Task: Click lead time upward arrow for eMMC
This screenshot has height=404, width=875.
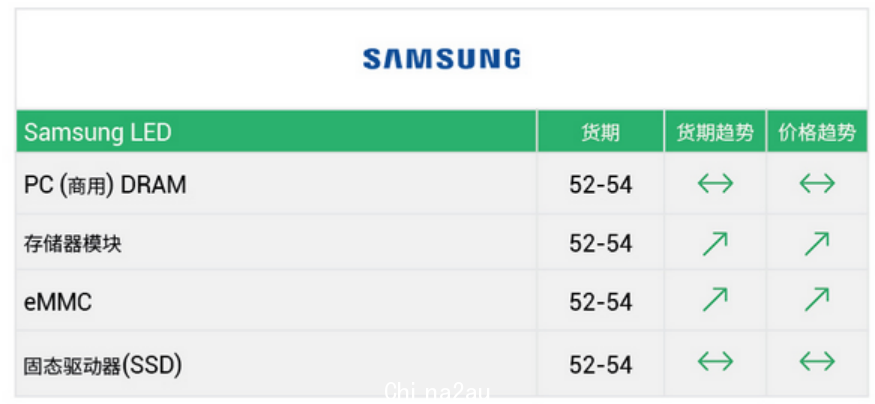Action: click(715, 300)
